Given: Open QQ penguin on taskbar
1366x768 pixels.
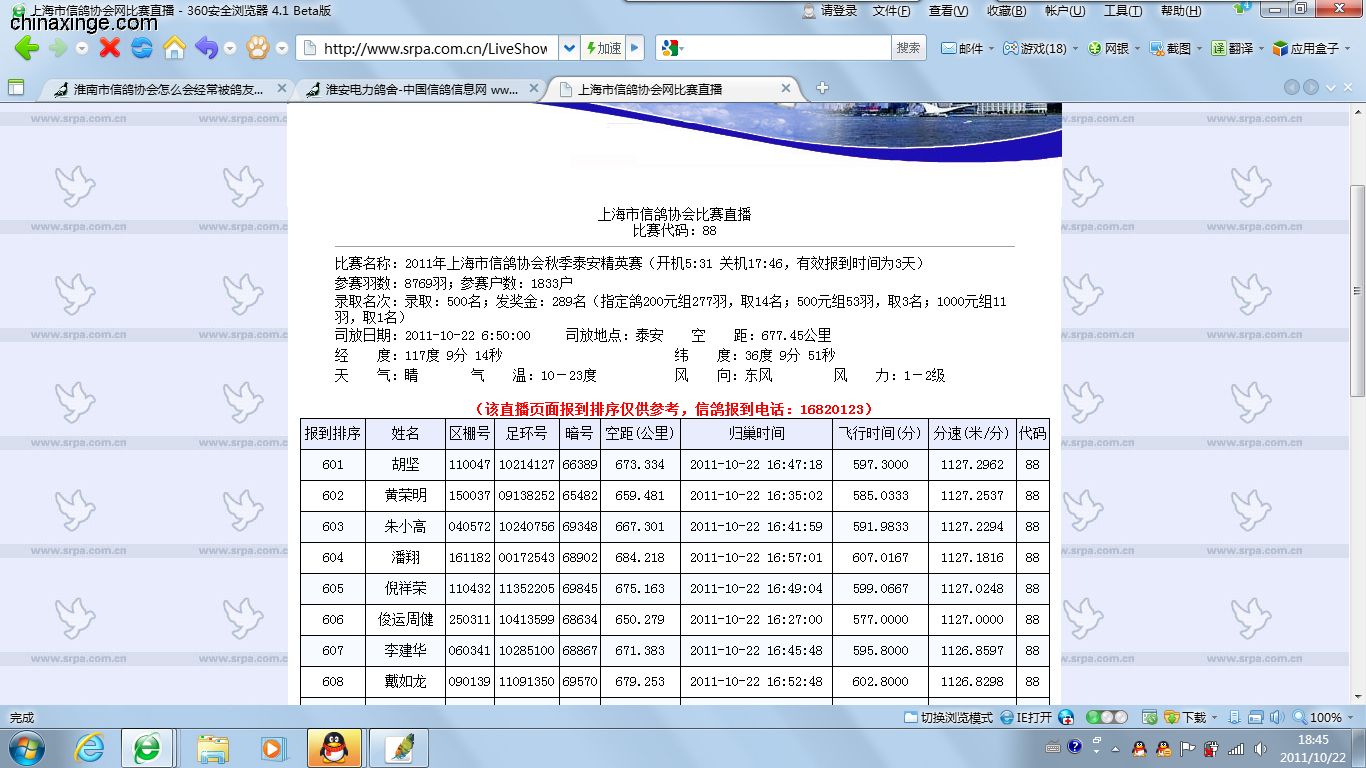Looking at the screenshot, I should (333, 747).
